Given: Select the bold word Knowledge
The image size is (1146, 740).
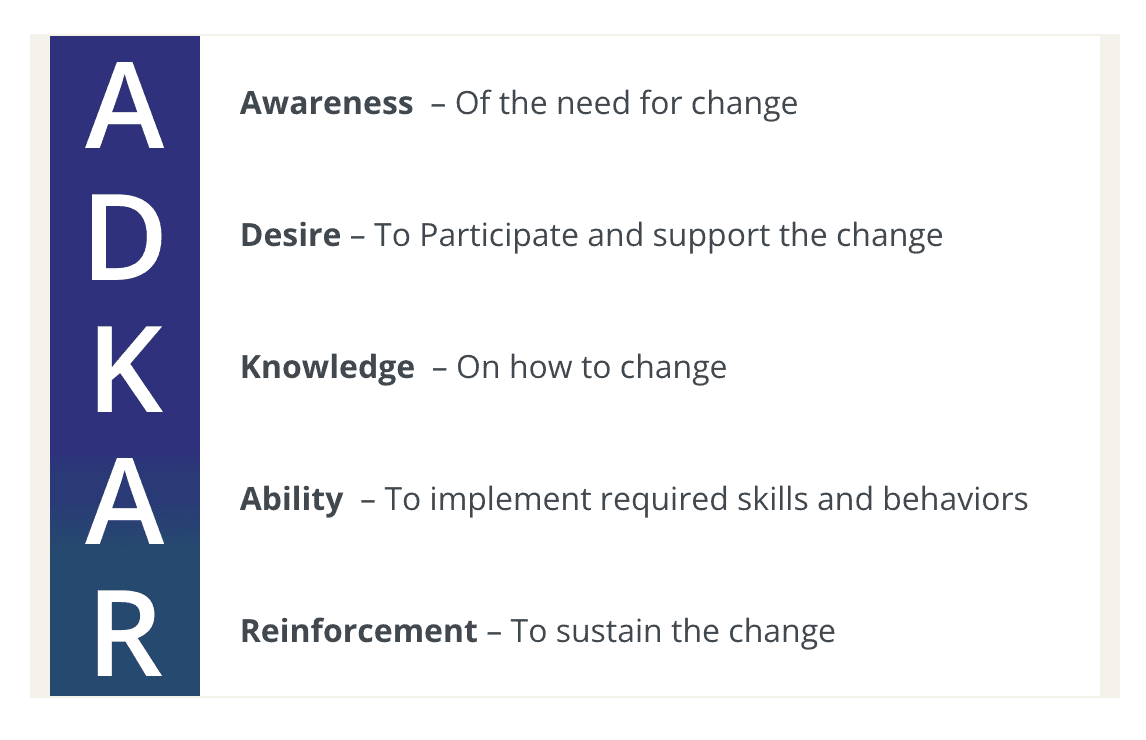Looking at the screenshot, I should [x=327, y=367].
